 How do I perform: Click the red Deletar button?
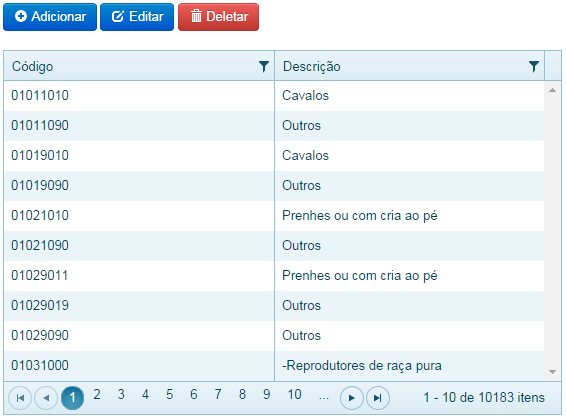coord(218,17)
